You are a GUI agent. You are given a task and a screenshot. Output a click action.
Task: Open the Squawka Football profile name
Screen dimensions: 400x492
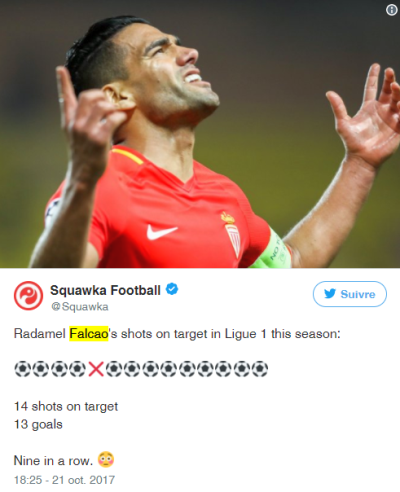tap(105, 290)
